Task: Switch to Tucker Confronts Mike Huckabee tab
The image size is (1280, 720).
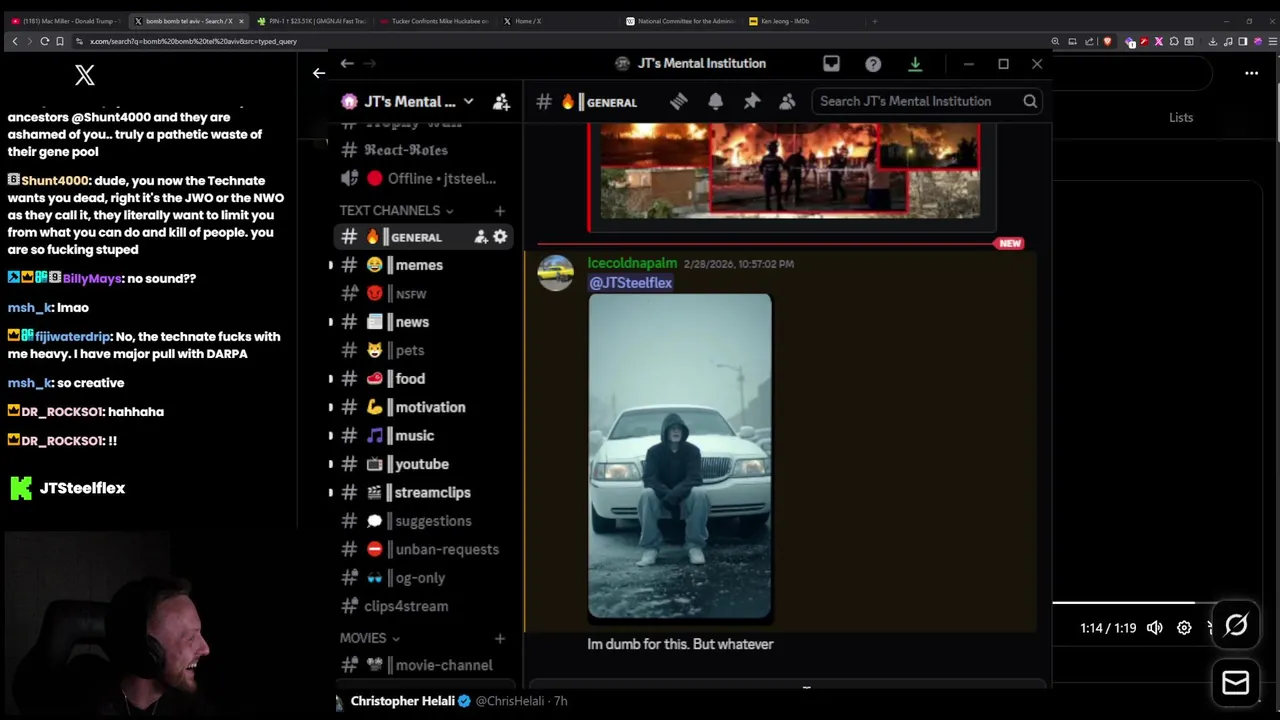Action: 436,21
